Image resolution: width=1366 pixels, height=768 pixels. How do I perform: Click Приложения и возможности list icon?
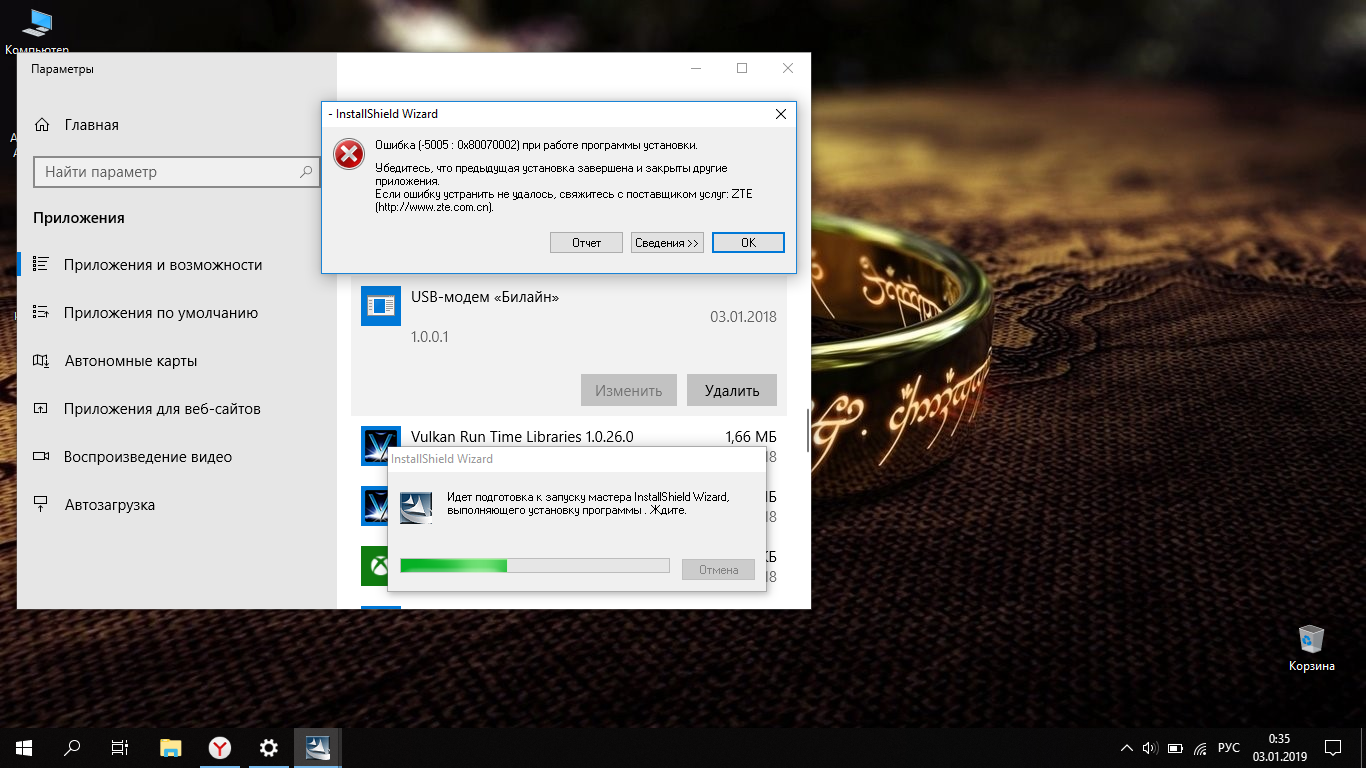point(41,265)
